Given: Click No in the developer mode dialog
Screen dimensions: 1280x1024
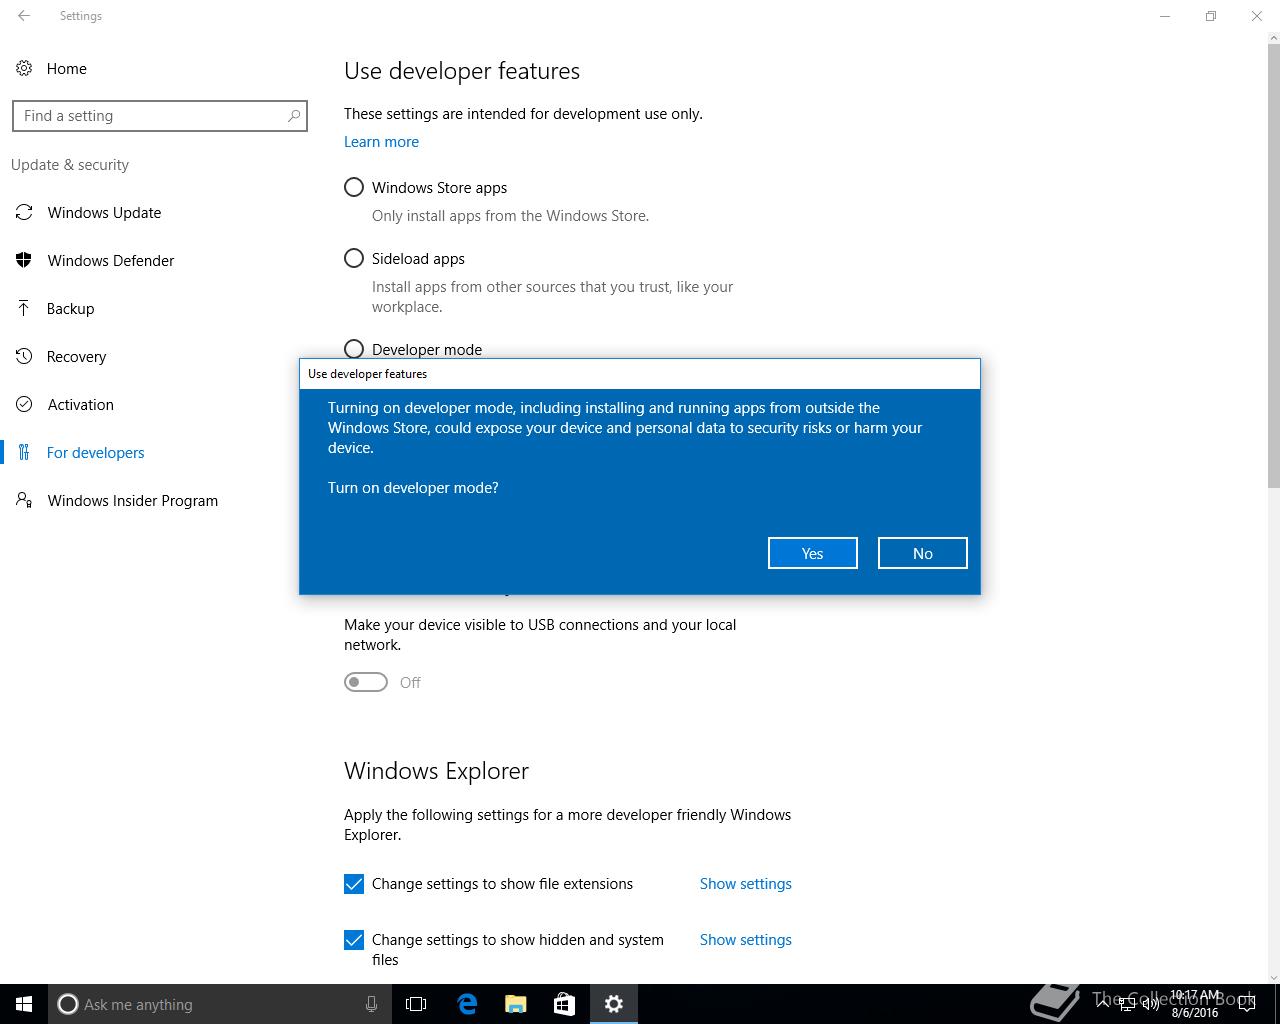Looking at the screenshot, I should point(923,553).
